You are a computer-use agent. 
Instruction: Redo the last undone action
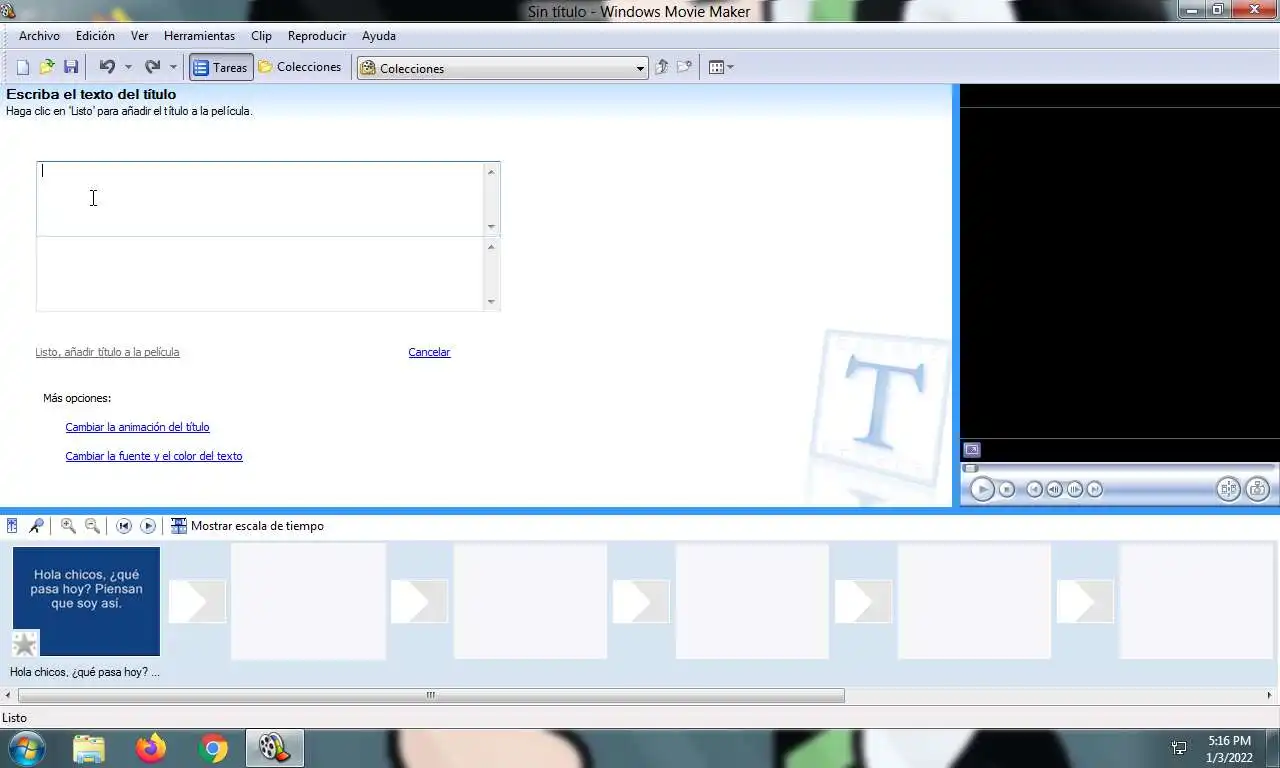tap(152, 67)
